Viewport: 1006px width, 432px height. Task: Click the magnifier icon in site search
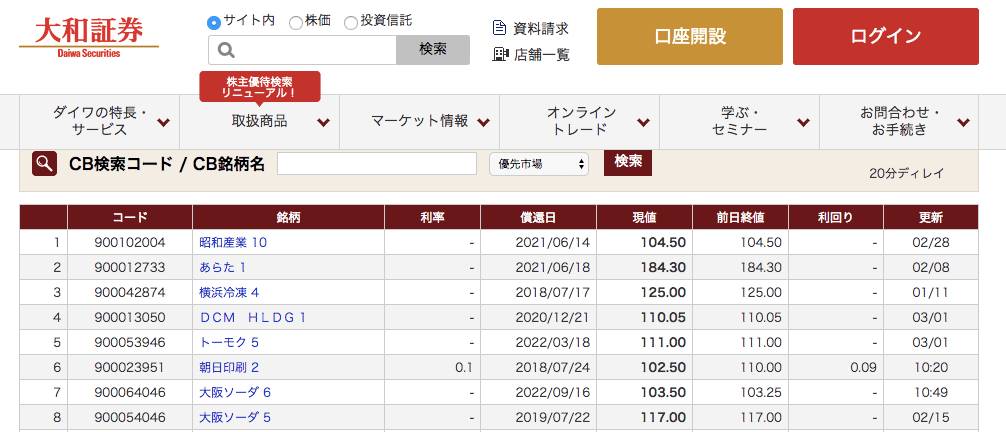(x=226, y=50)
